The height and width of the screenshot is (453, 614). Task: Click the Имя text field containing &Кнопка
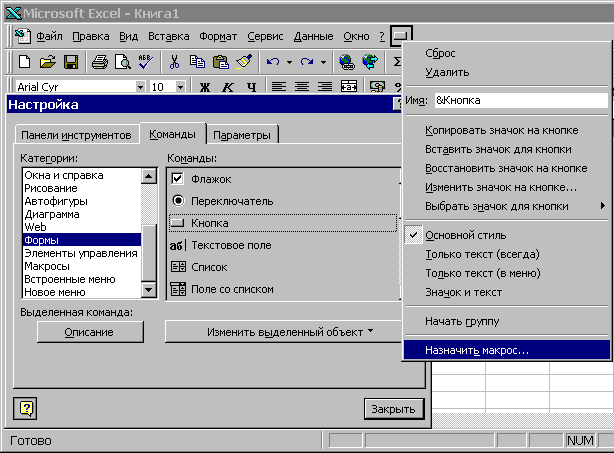click(x=520, y=101)
